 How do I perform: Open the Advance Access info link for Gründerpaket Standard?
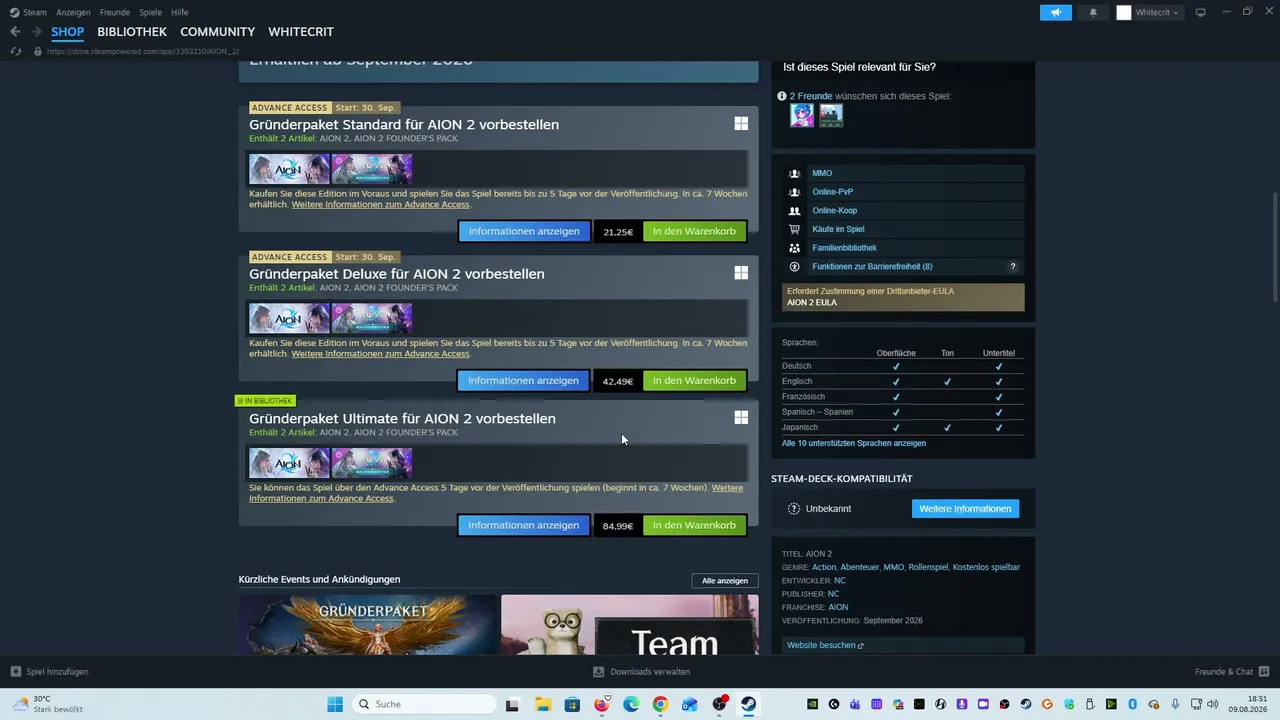pos(380,204)
